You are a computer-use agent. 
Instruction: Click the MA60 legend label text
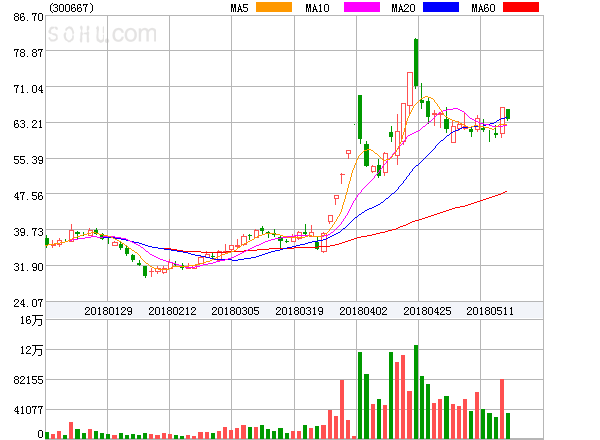click(x=483, y=8)
